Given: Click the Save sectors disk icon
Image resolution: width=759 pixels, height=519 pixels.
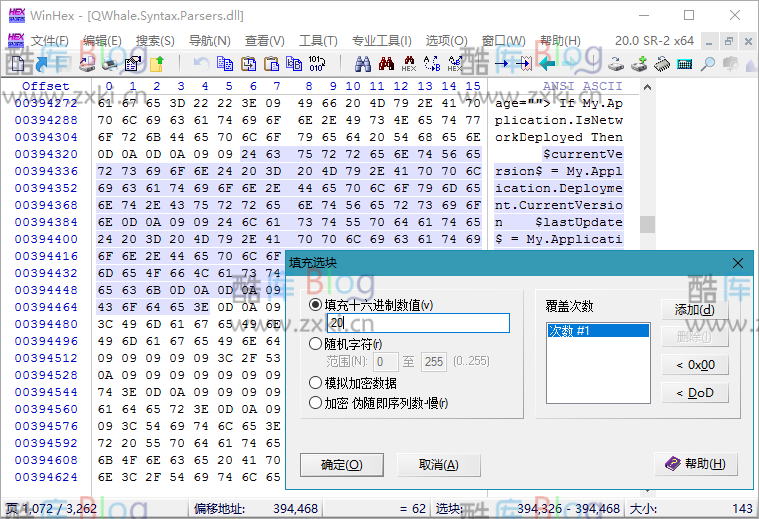Looking at the screenshot, I should click(87, 63).
